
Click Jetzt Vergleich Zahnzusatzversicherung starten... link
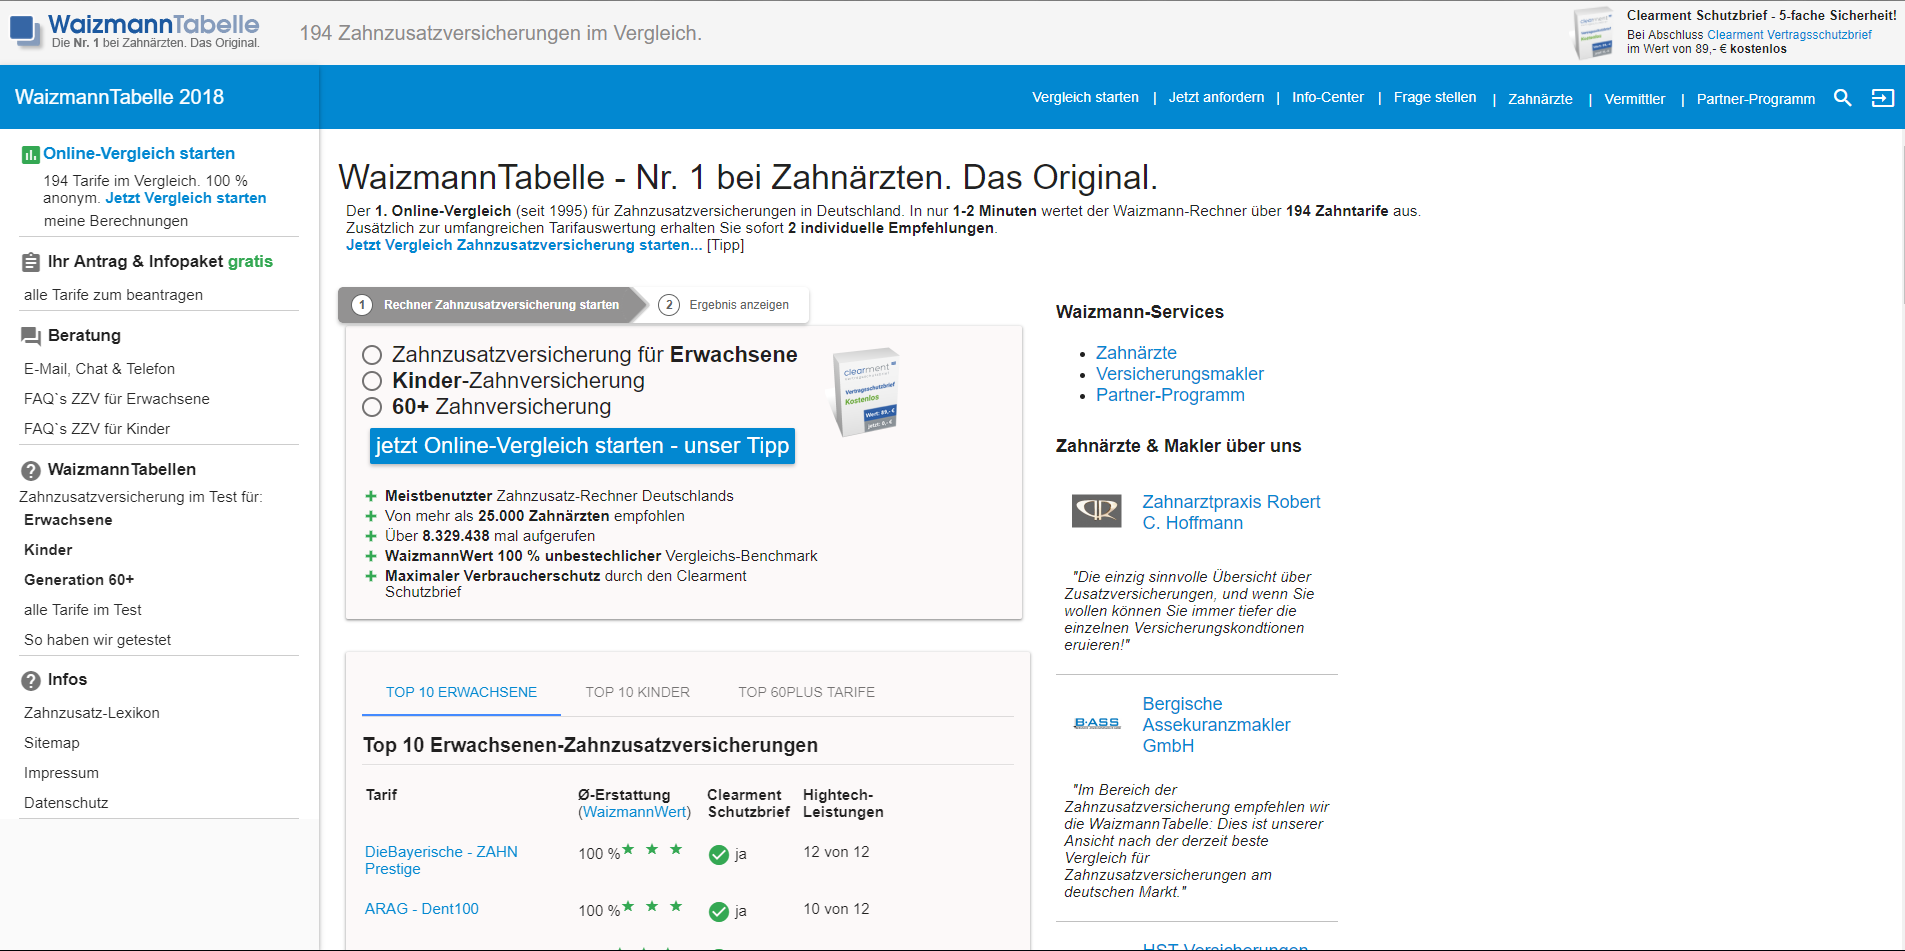pos(524,245)
